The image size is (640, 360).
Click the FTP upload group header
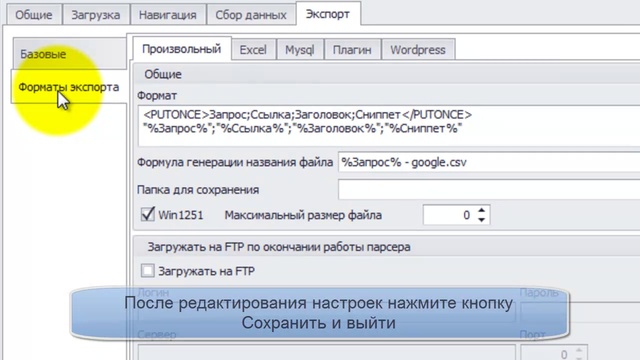(x=279, y=247)
